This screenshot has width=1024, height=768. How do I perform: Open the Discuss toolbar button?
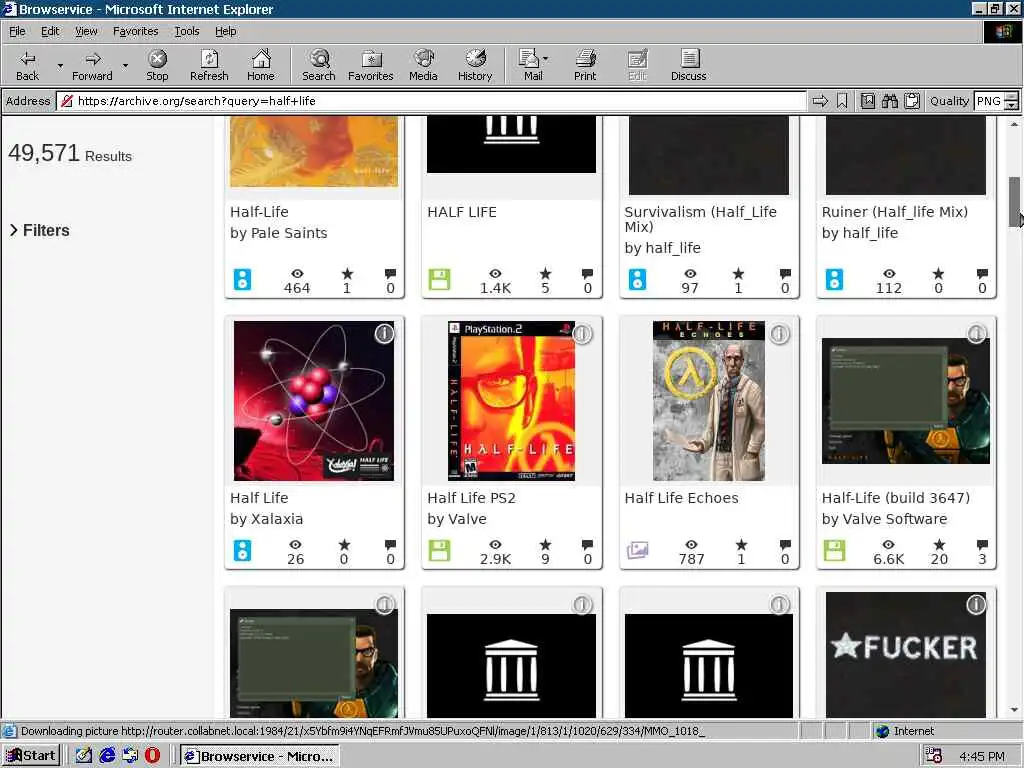pyautogui.click(x=688, y=65)
